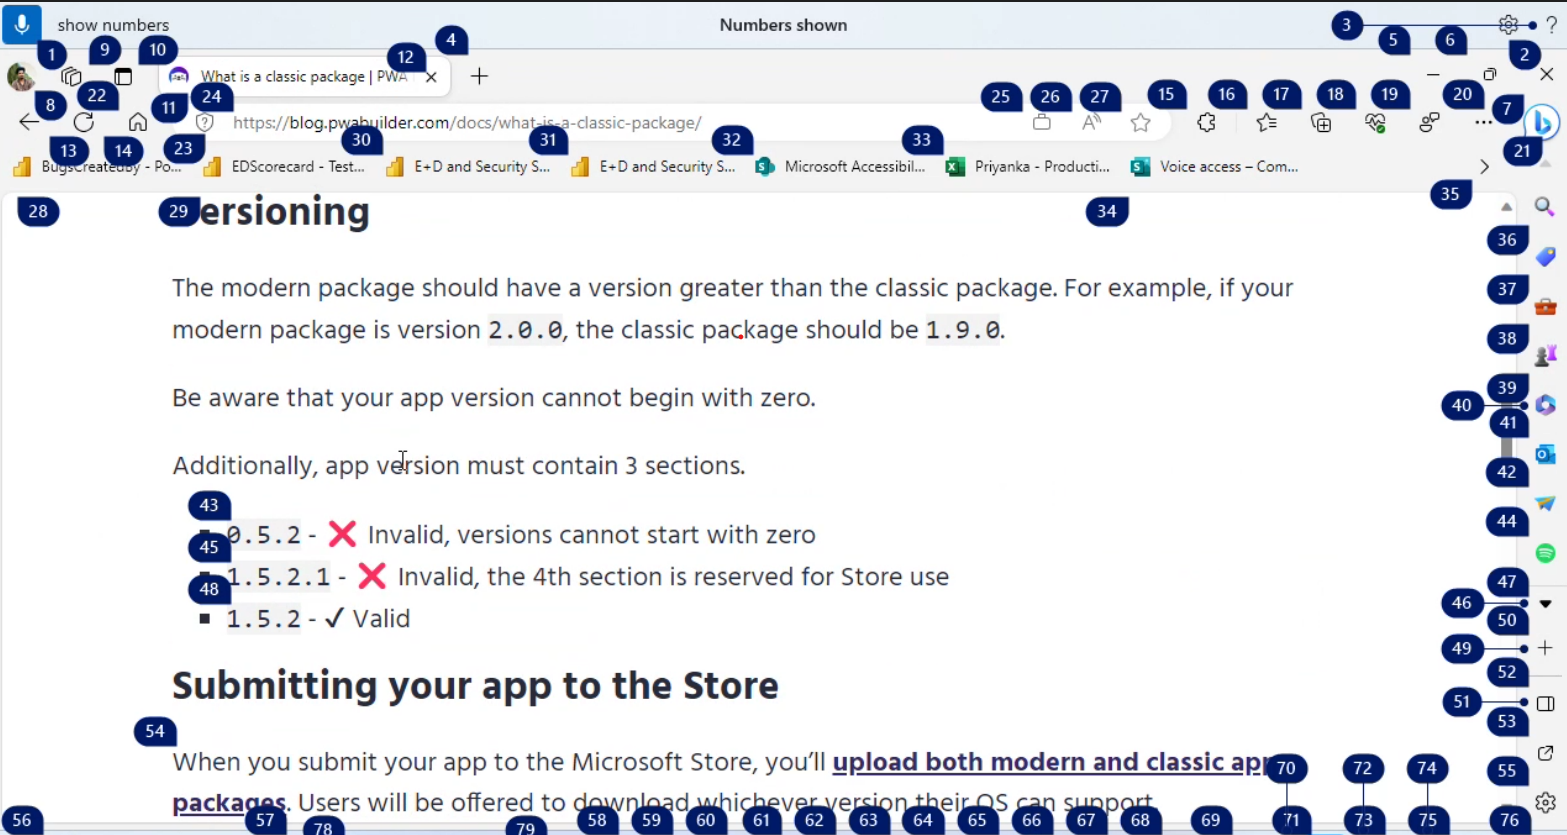The height and width of the screenshot is (835, 1567).
Task: Click the shopping tag icon in sidebar
Action: point(1544,255)
